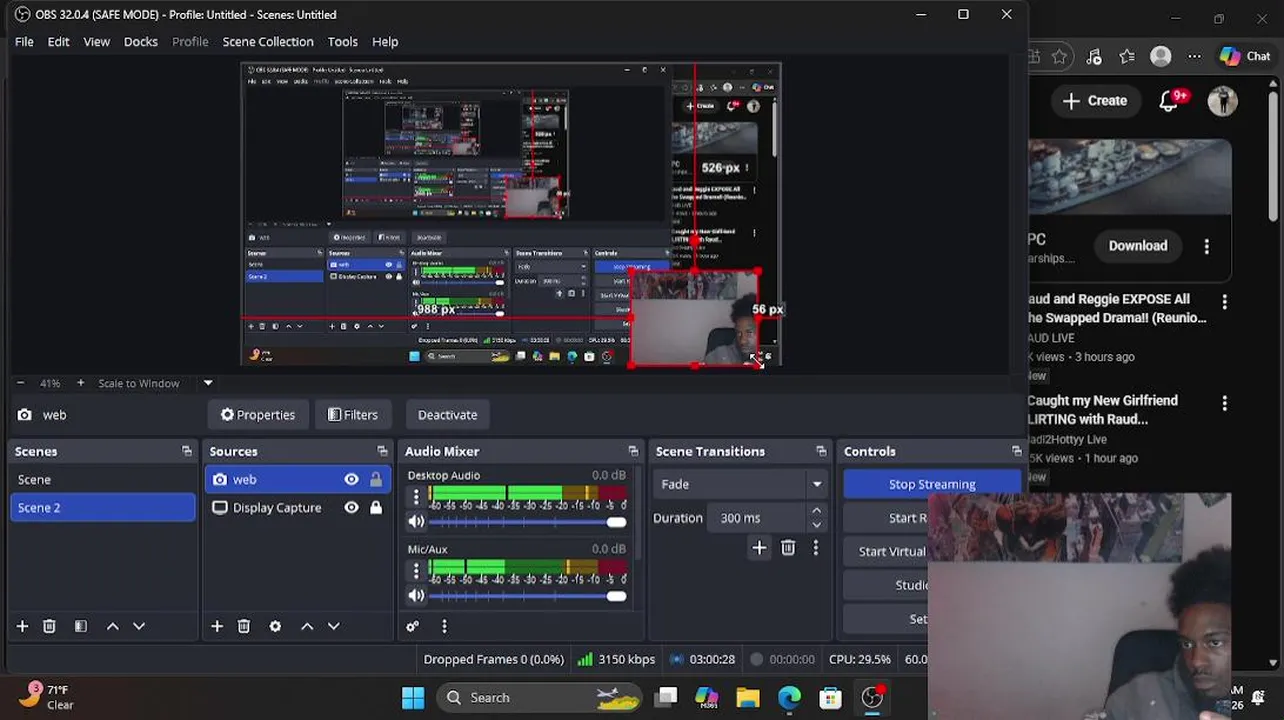Open File Explorer from taskbar
The width and height of the screenshot is (1284, 720).
748,697
